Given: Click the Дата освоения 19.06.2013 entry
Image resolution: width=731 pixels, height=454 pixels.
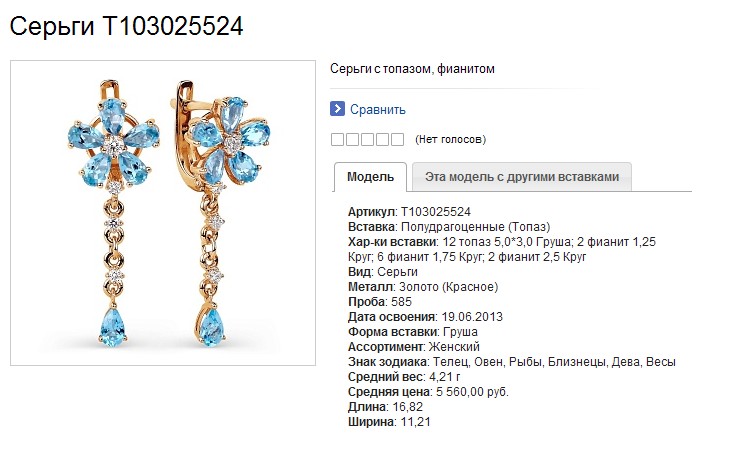Looking at the screenshot, I should click(425, 317).
